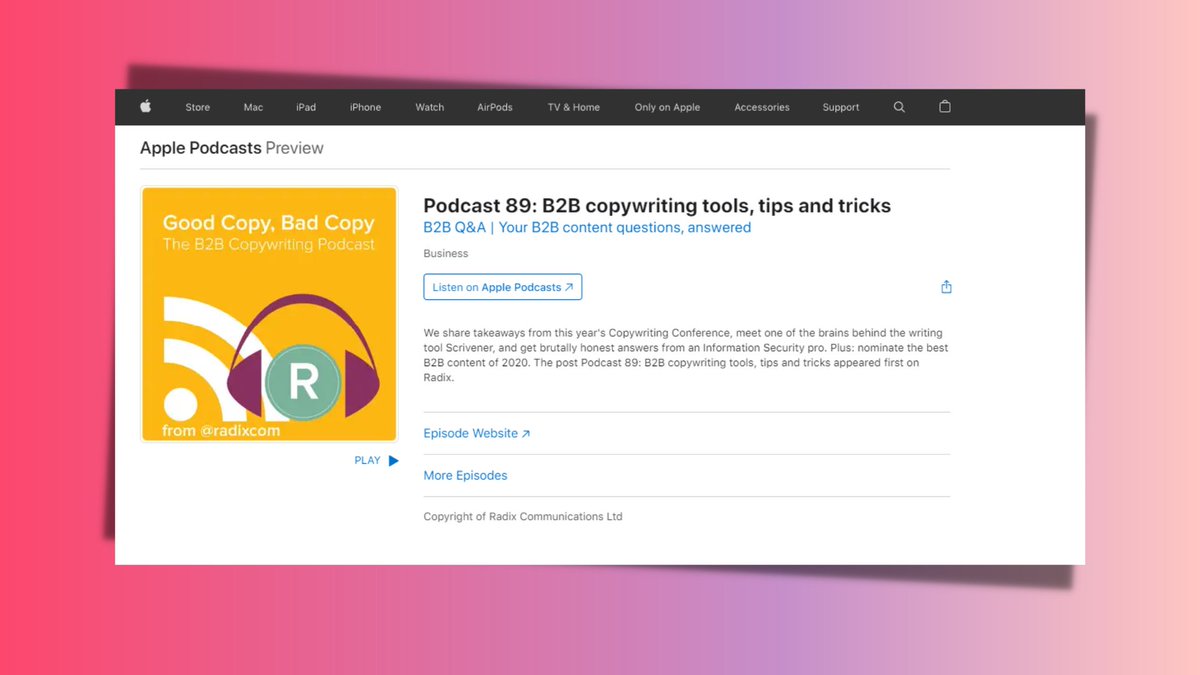This screenshot has height=675, width=1200.
Task: Select TV & Home menu item
Action: pos(572,107)
